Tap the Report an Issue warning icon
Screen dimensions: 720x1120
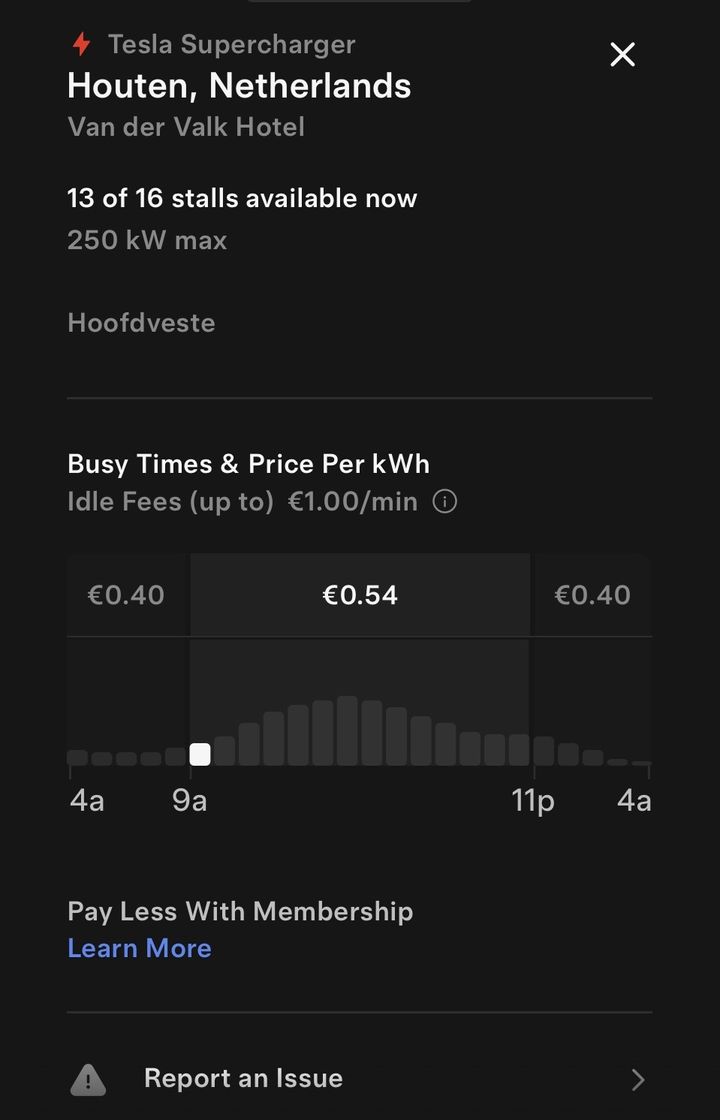click(x=88, y=1079)
